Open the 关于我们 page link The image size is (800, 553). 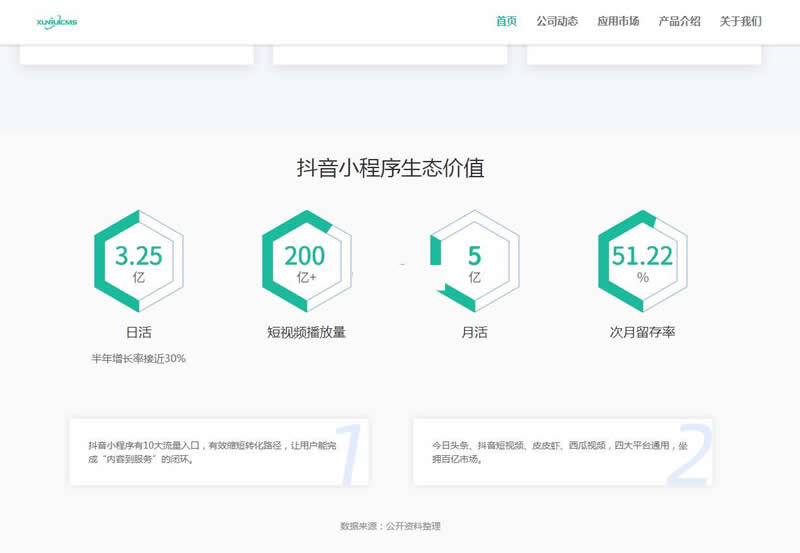click(x=740, y=21)
